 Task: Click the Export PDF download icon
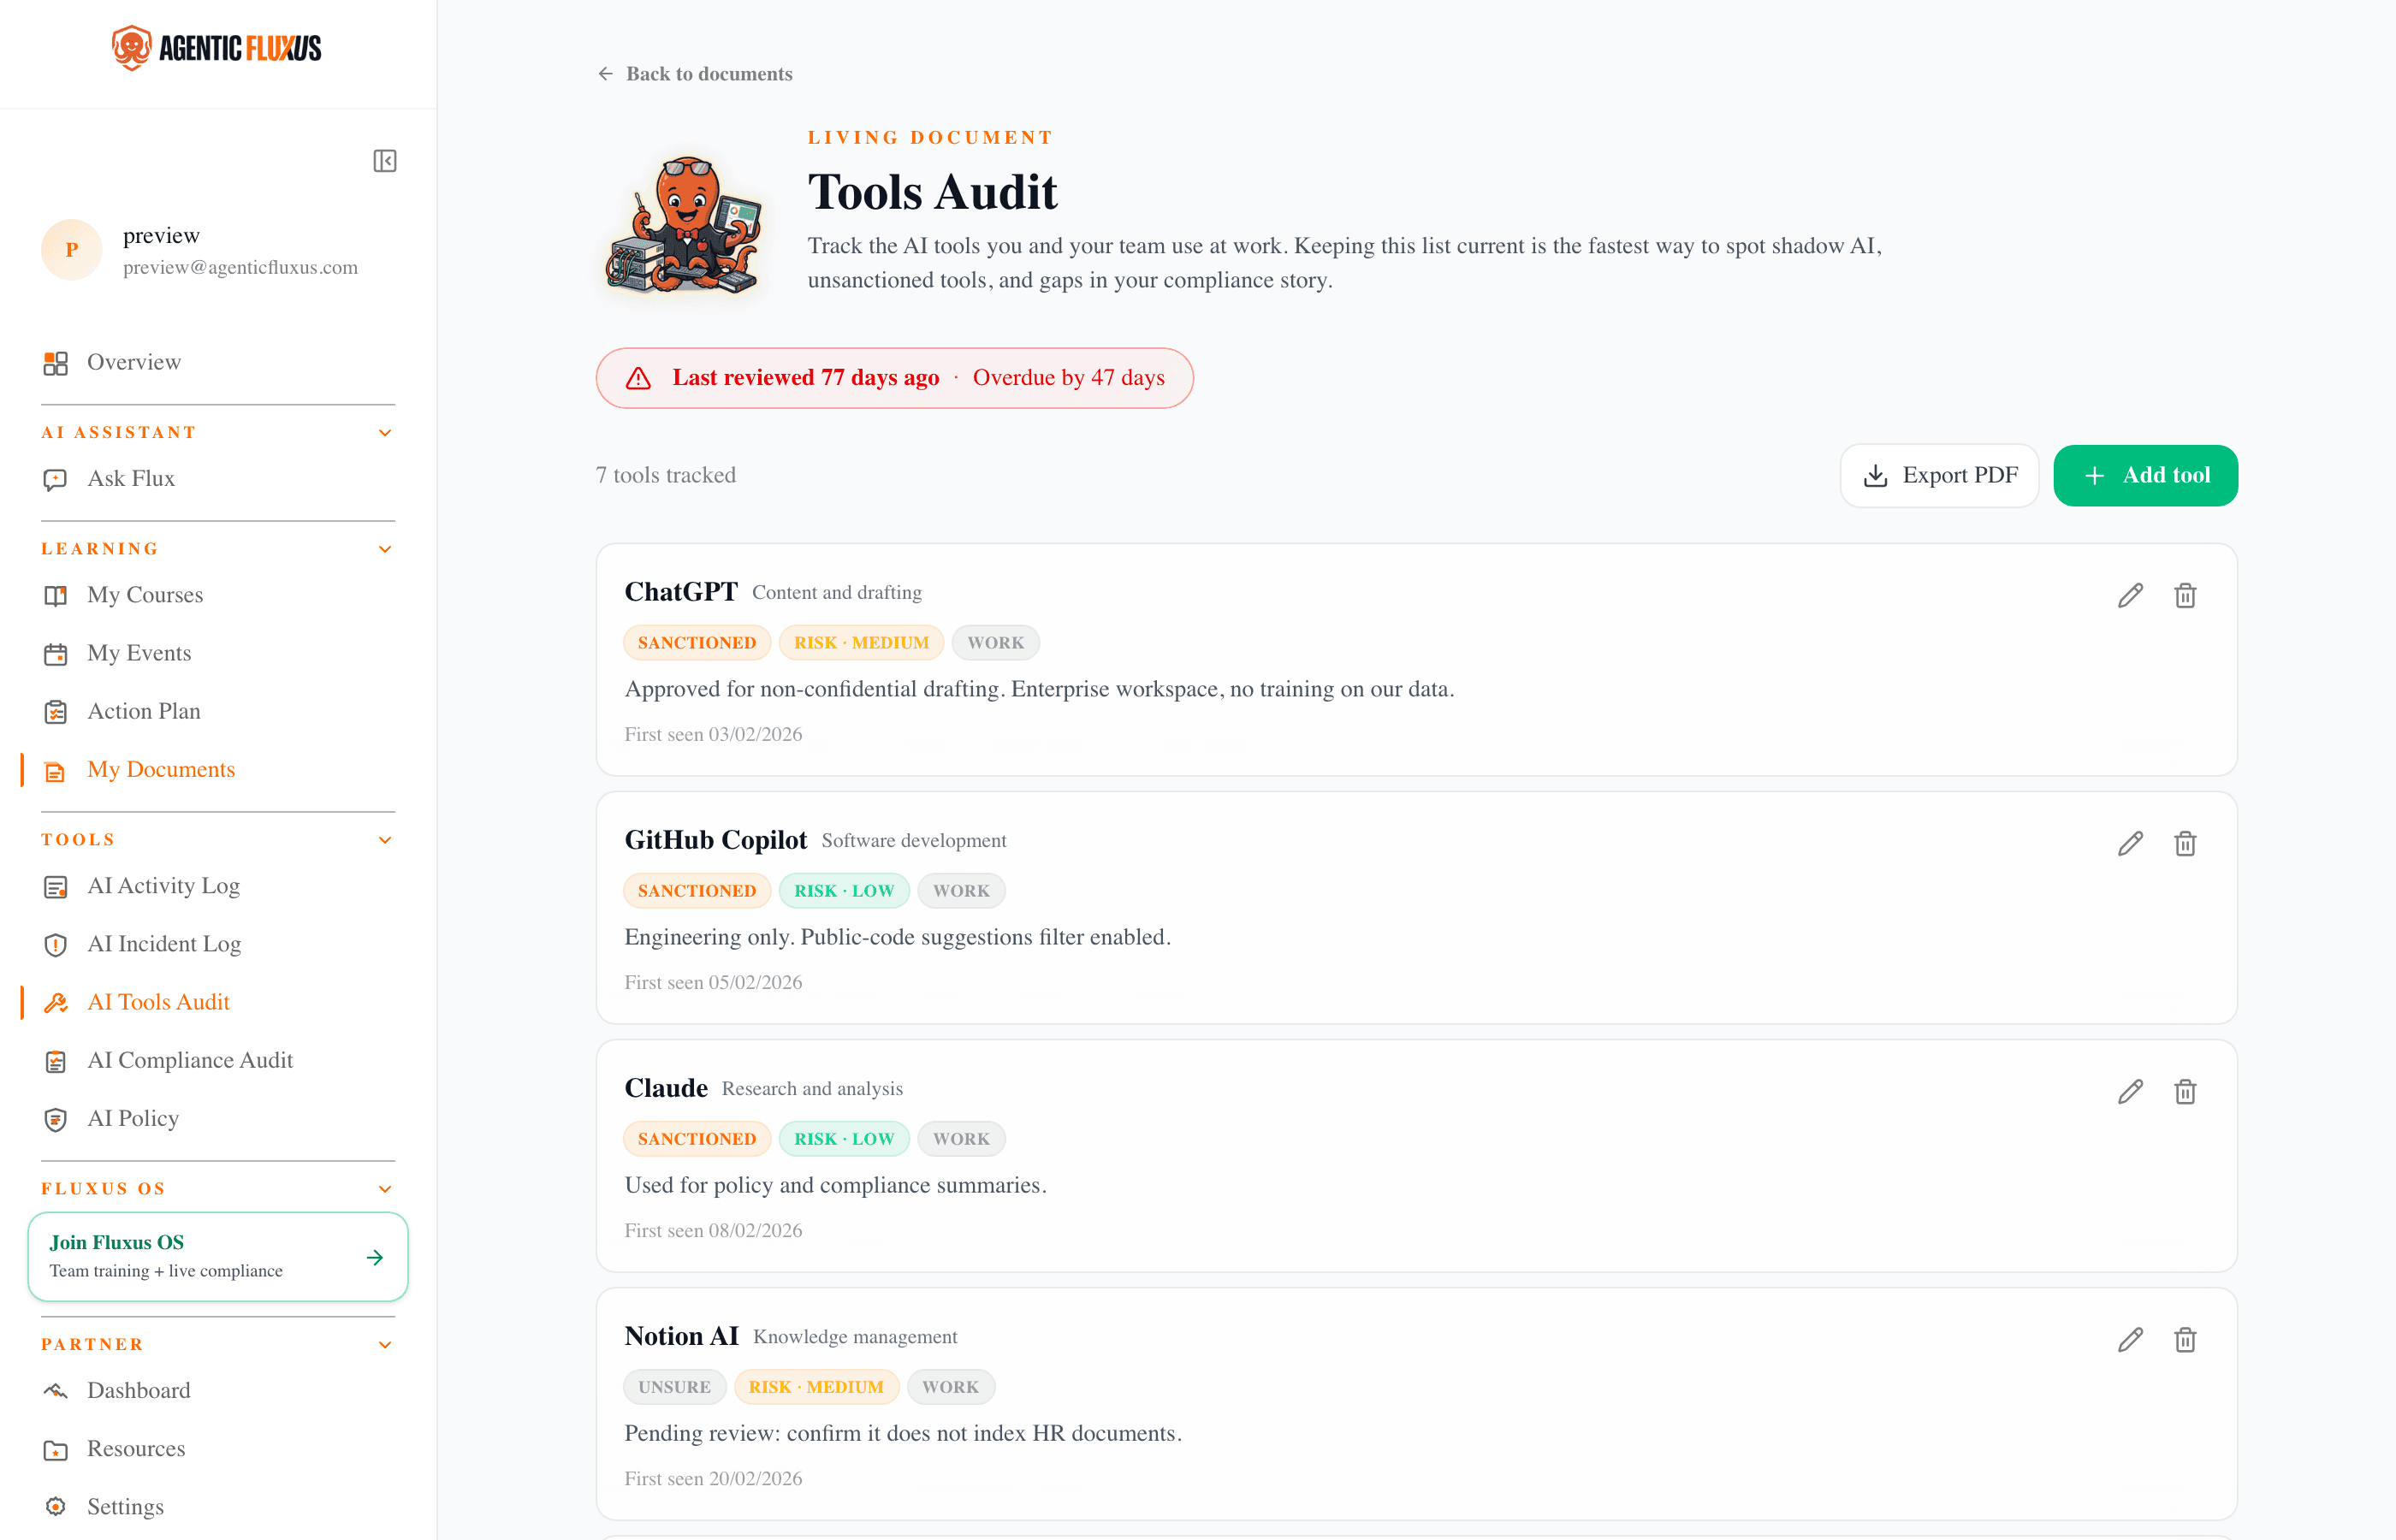point(1876,476)
